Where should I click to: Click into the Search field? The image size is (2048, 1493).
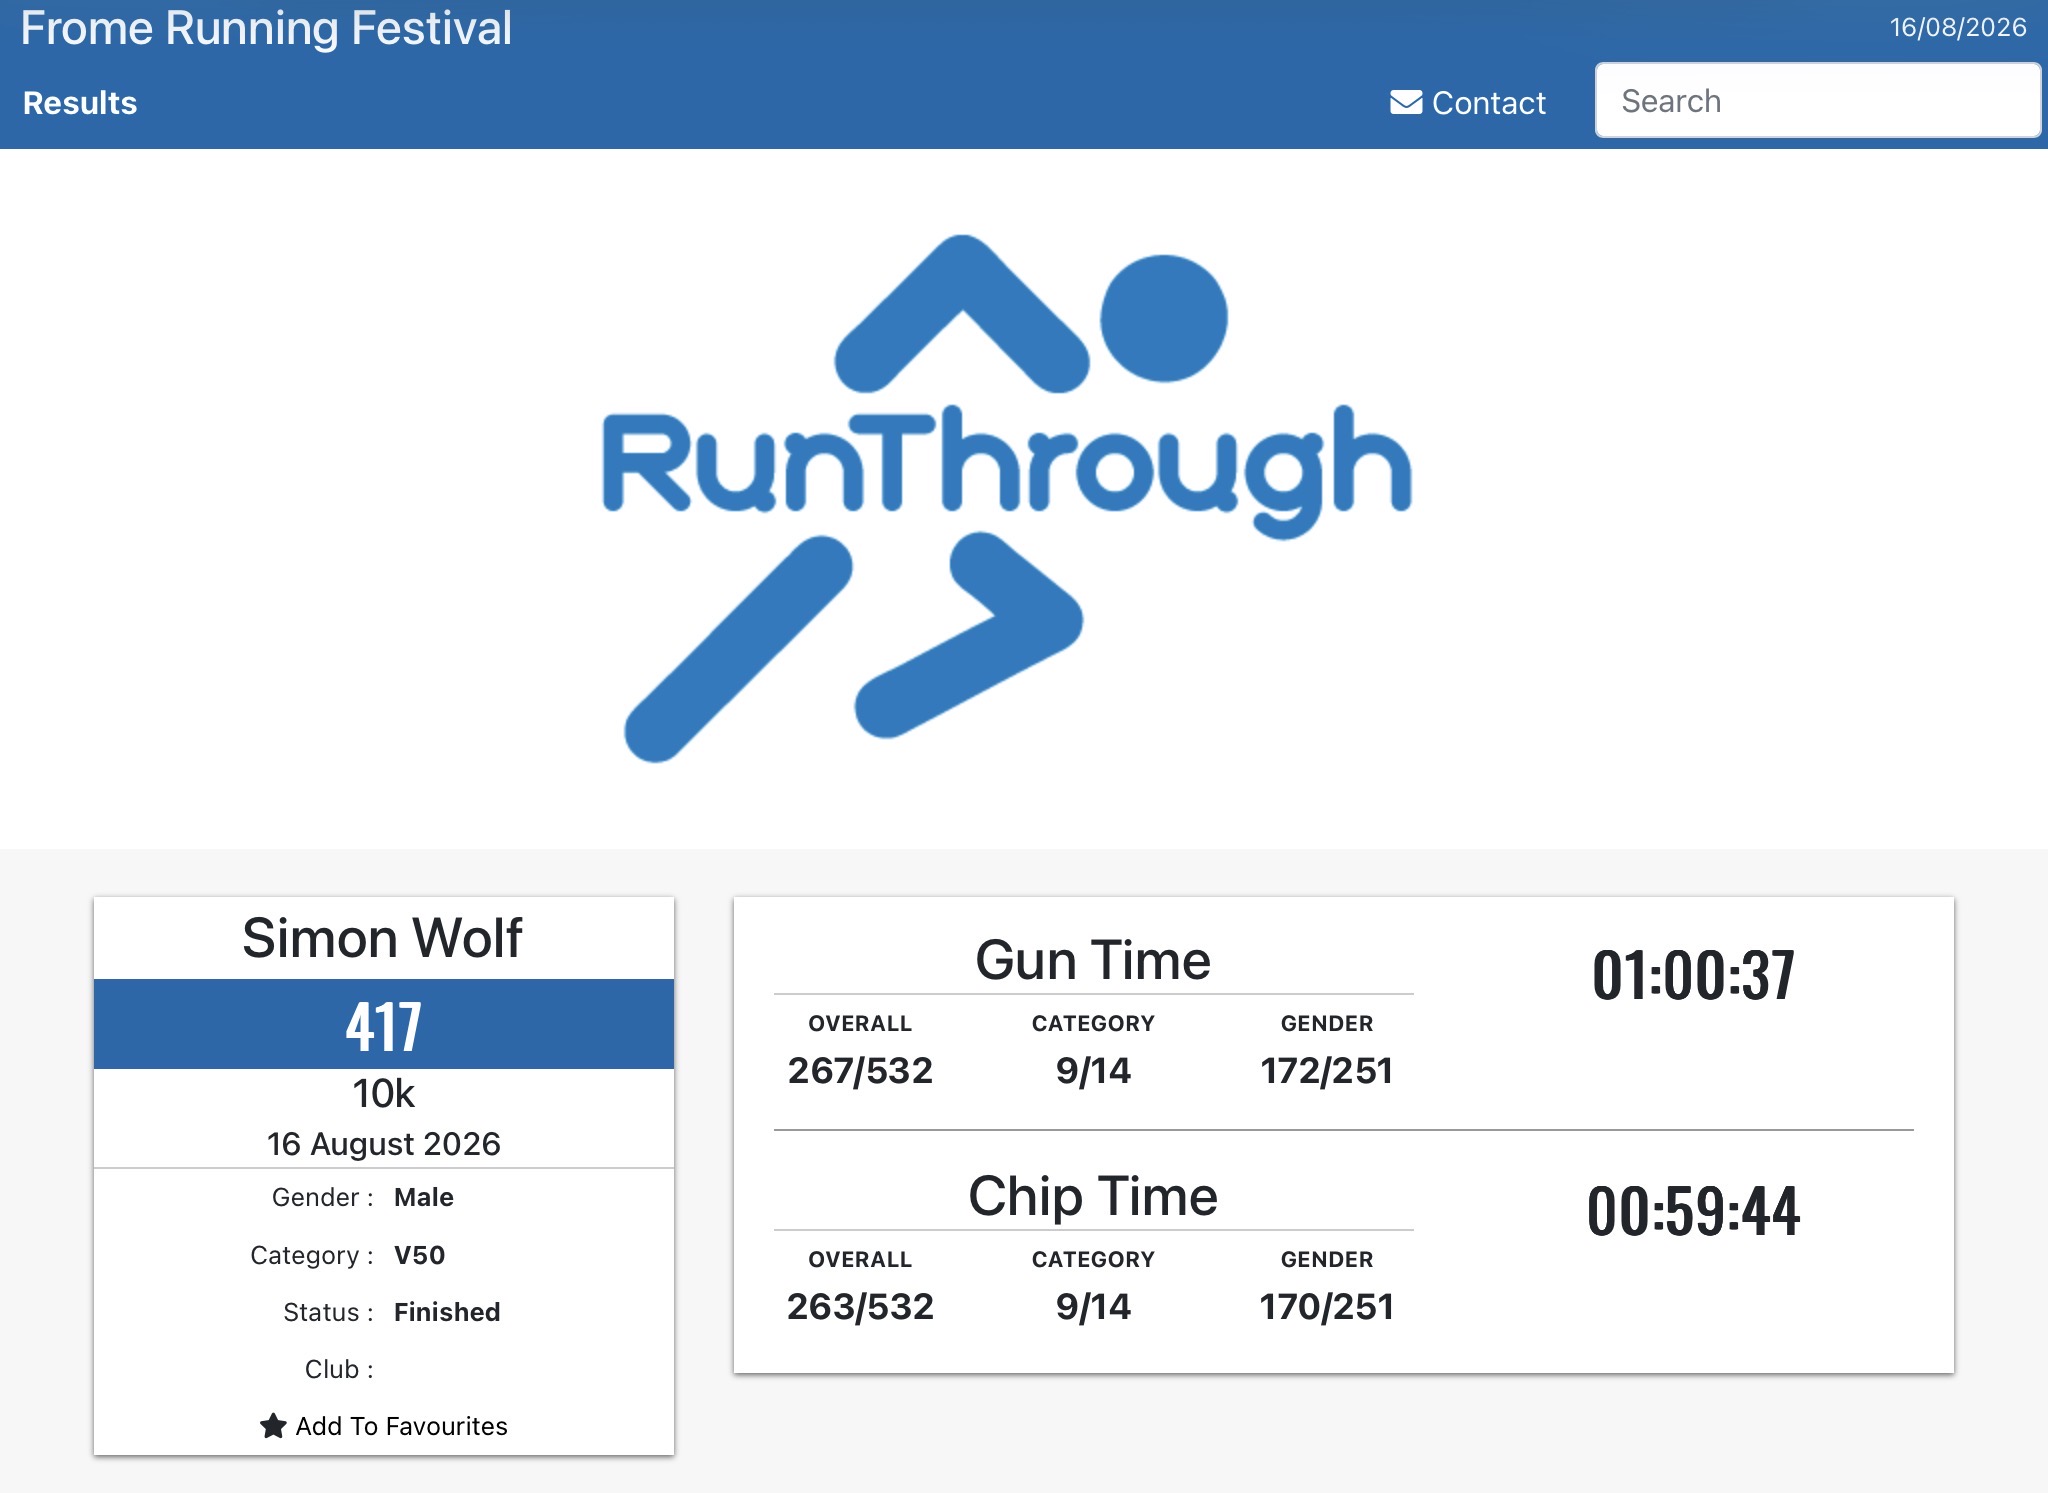[1817, 101]
